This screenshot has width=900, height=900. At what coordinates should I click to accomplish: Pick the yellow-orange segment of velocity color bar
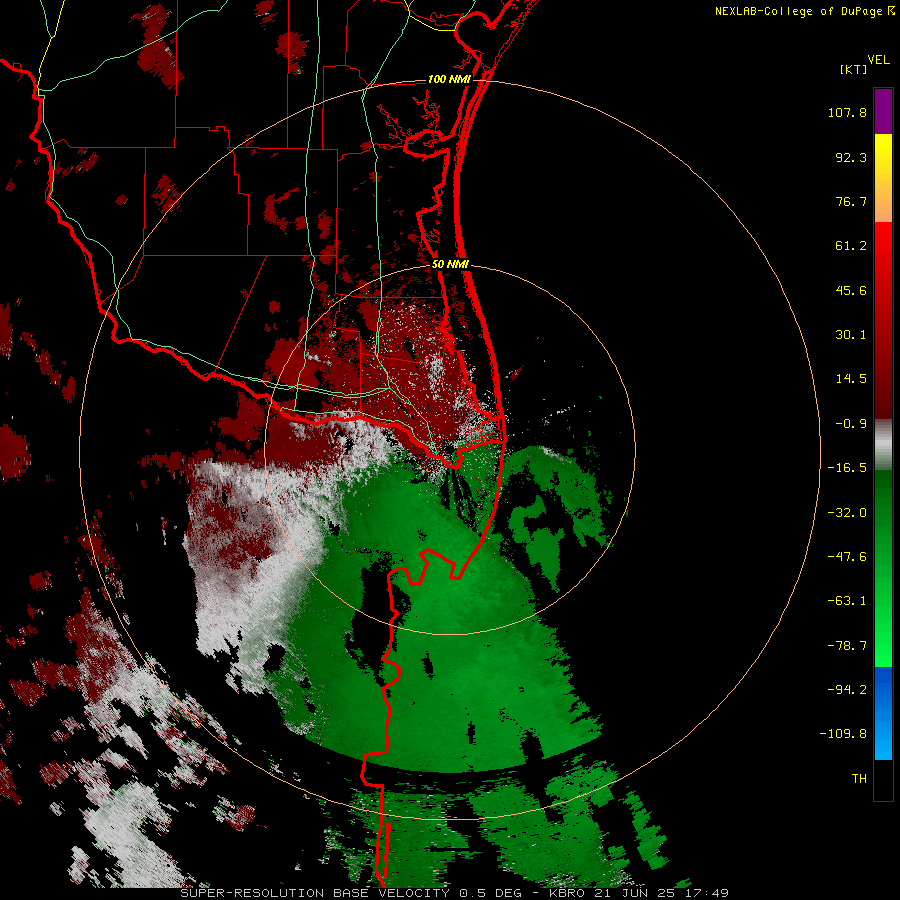[883, 178]
